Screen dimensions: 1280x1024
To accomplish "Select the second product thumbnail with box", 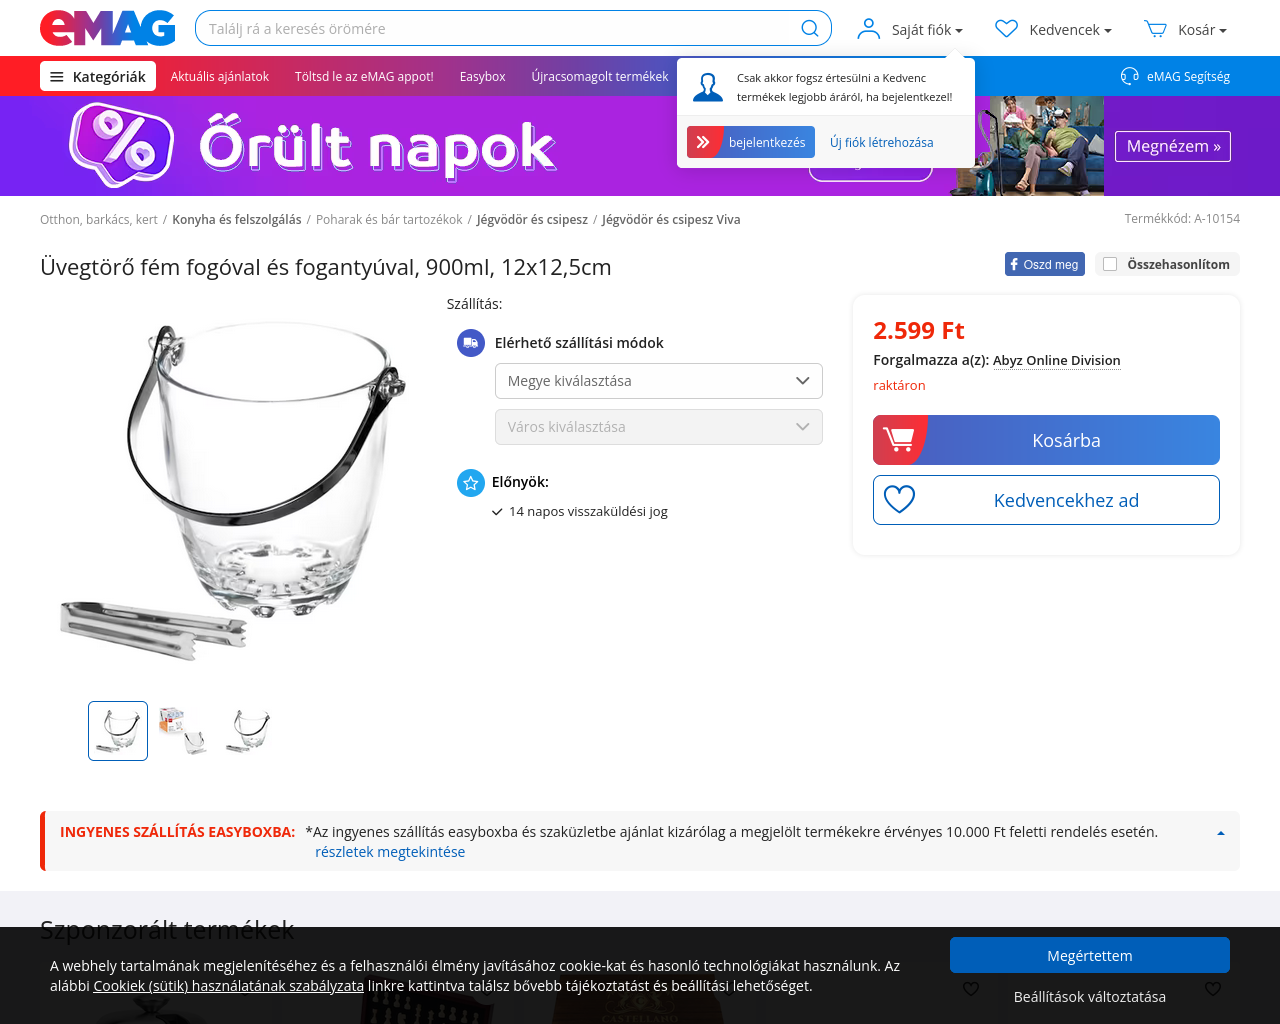I will tap(183, 731).
